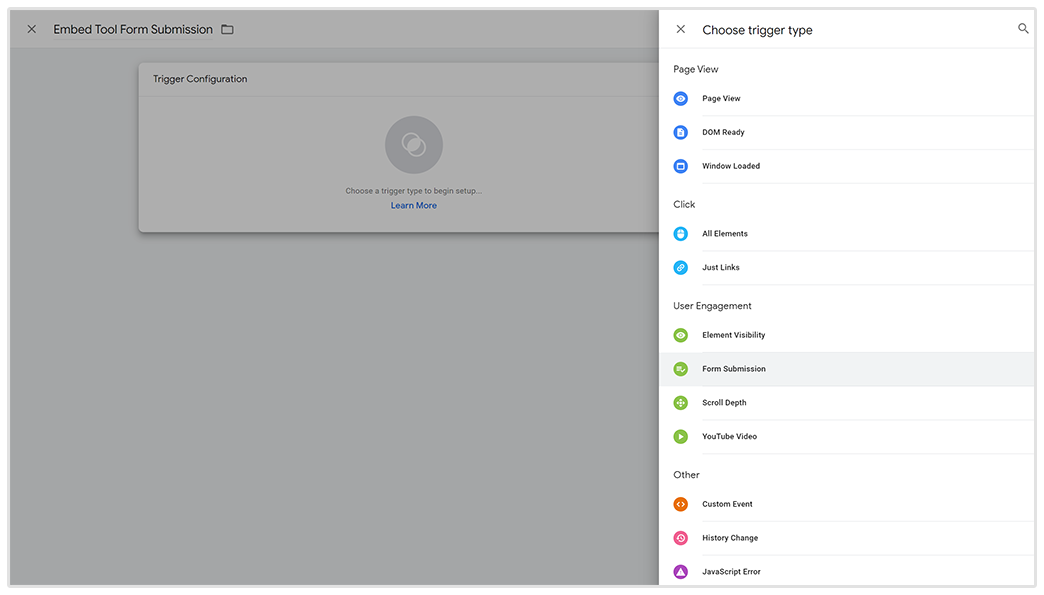Image resolution: width=1044 pixels, height=595 pixels.
Task: Click the Element Visibility eye icon
Action: pos(681,335)
